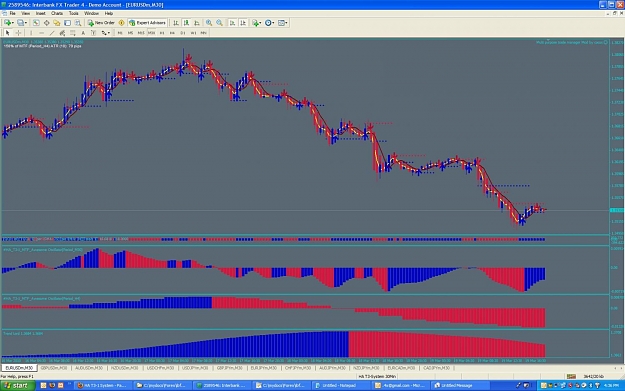Viewport: 625px width, 391px height.
Task: Select the crosshair tool
Action: click(18, 33)
